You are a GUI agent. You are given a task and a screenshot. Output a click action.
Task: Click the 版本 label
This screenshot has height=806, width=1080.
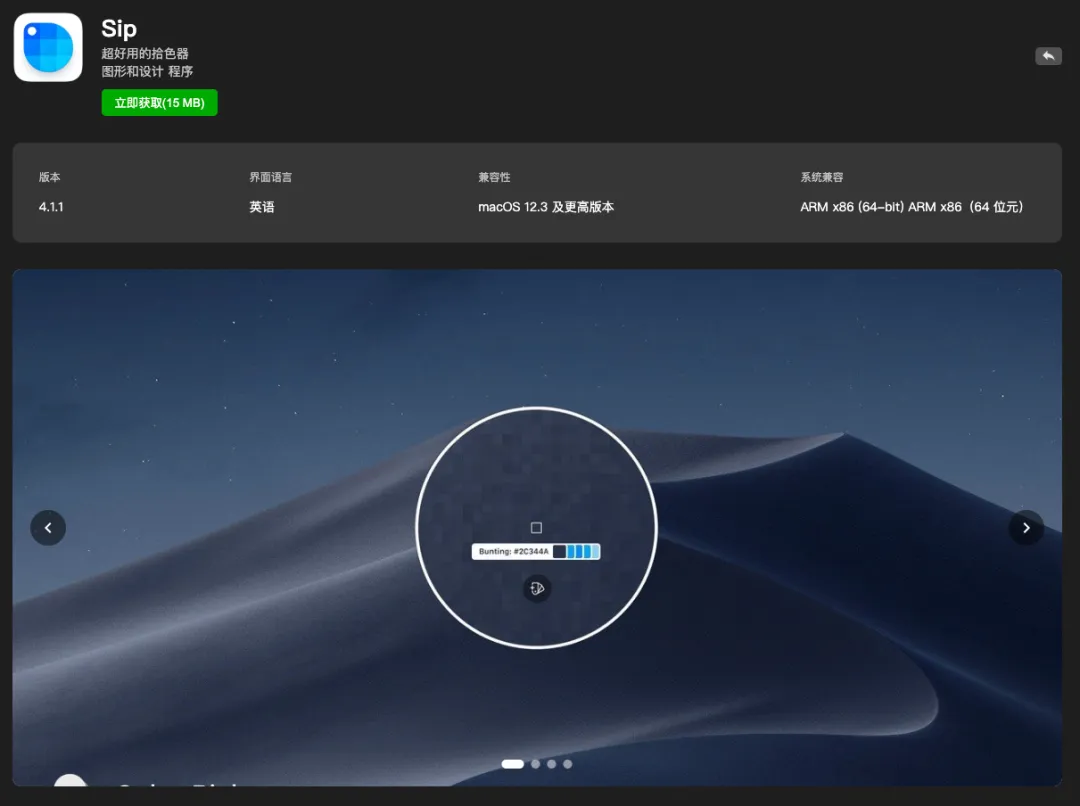[50, 177]
